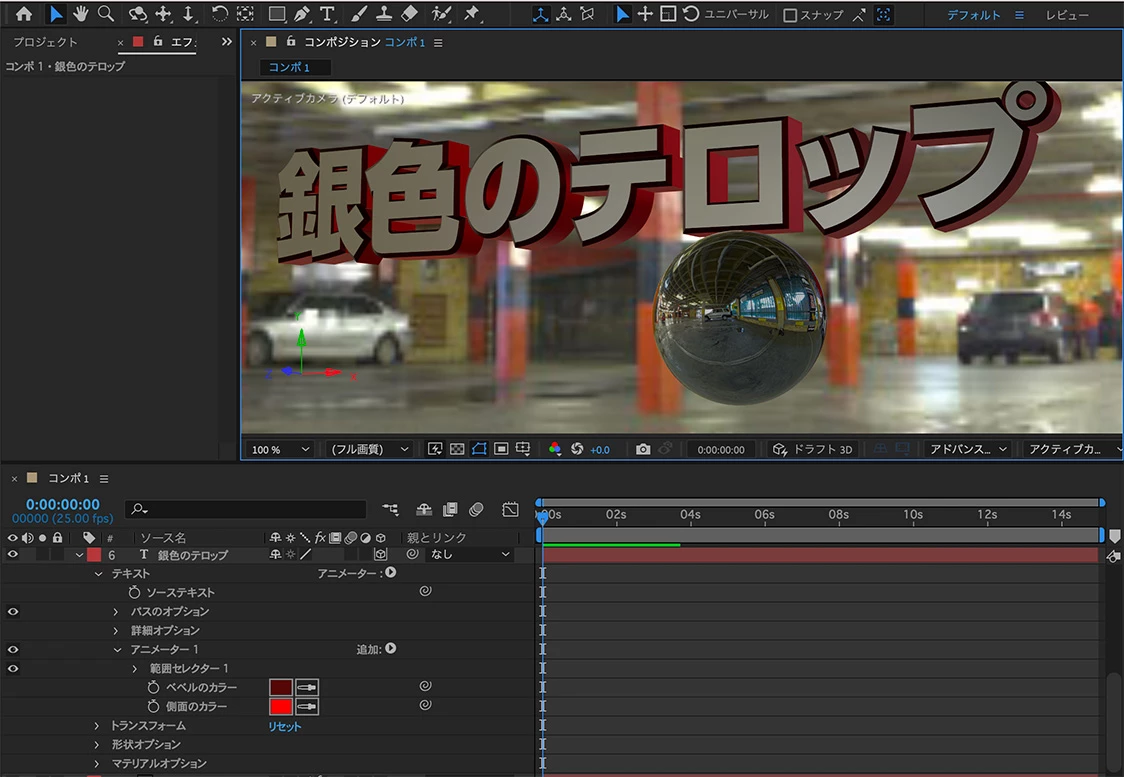Activate the Puppet Pin tool

[x=472, y=14]
